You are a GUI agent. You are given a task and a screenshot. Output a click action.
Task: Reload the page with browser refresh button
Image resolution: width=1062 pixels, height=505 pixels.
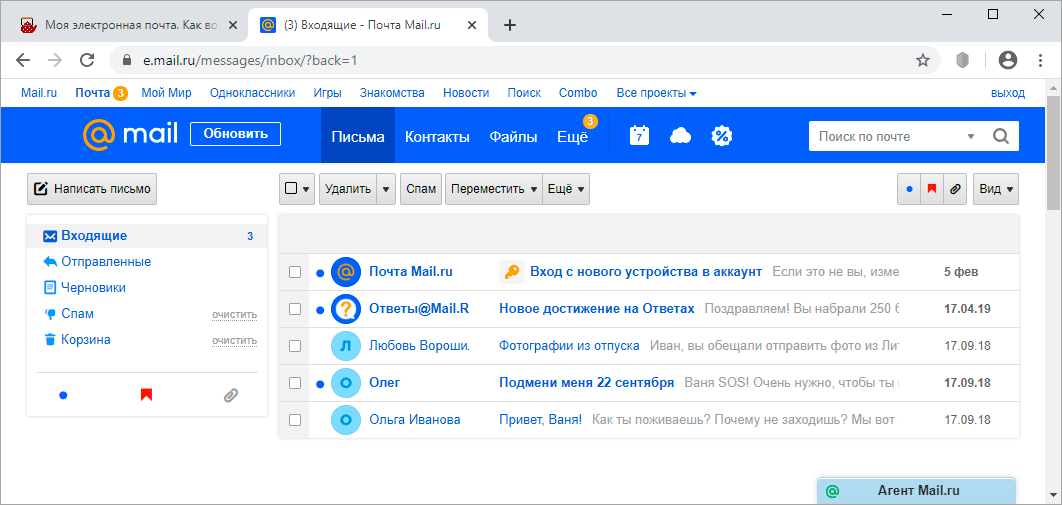coord(87,60)
